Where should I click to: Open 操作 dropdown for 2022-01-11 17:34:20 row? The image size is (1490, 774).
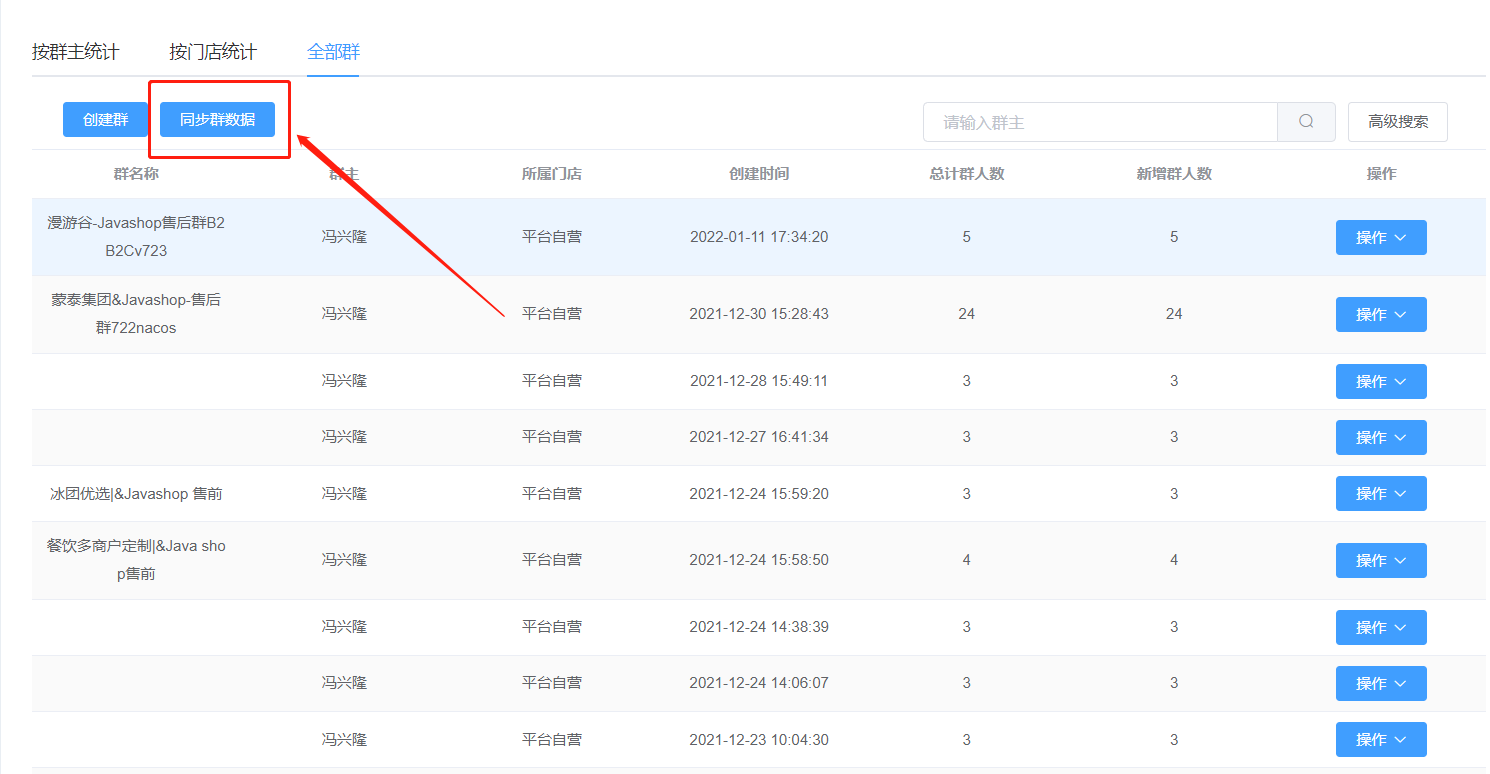[1381, 238]
